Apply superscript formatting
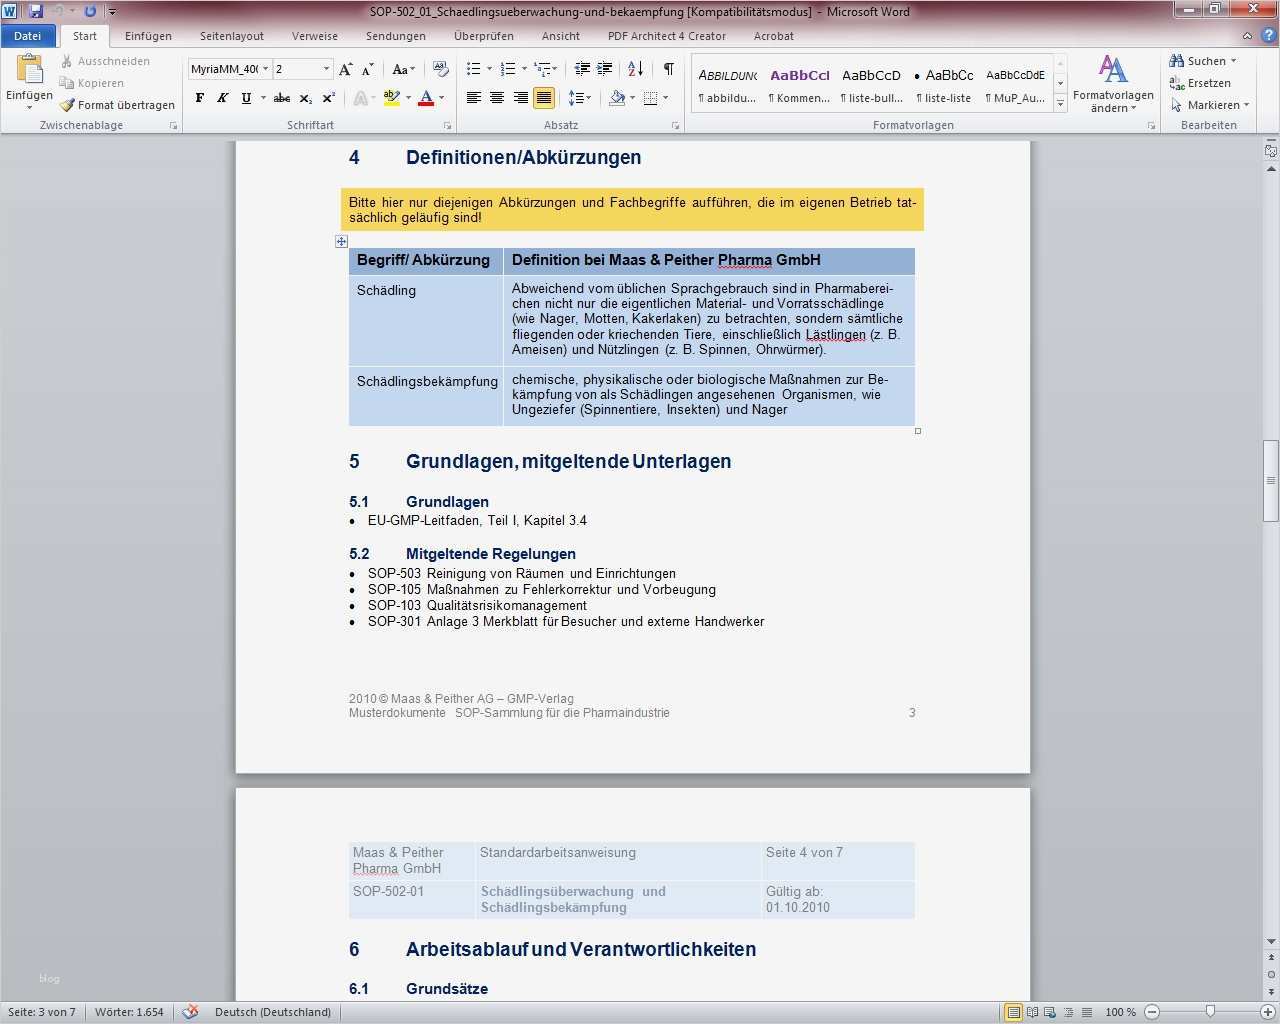 pos(328,98)
